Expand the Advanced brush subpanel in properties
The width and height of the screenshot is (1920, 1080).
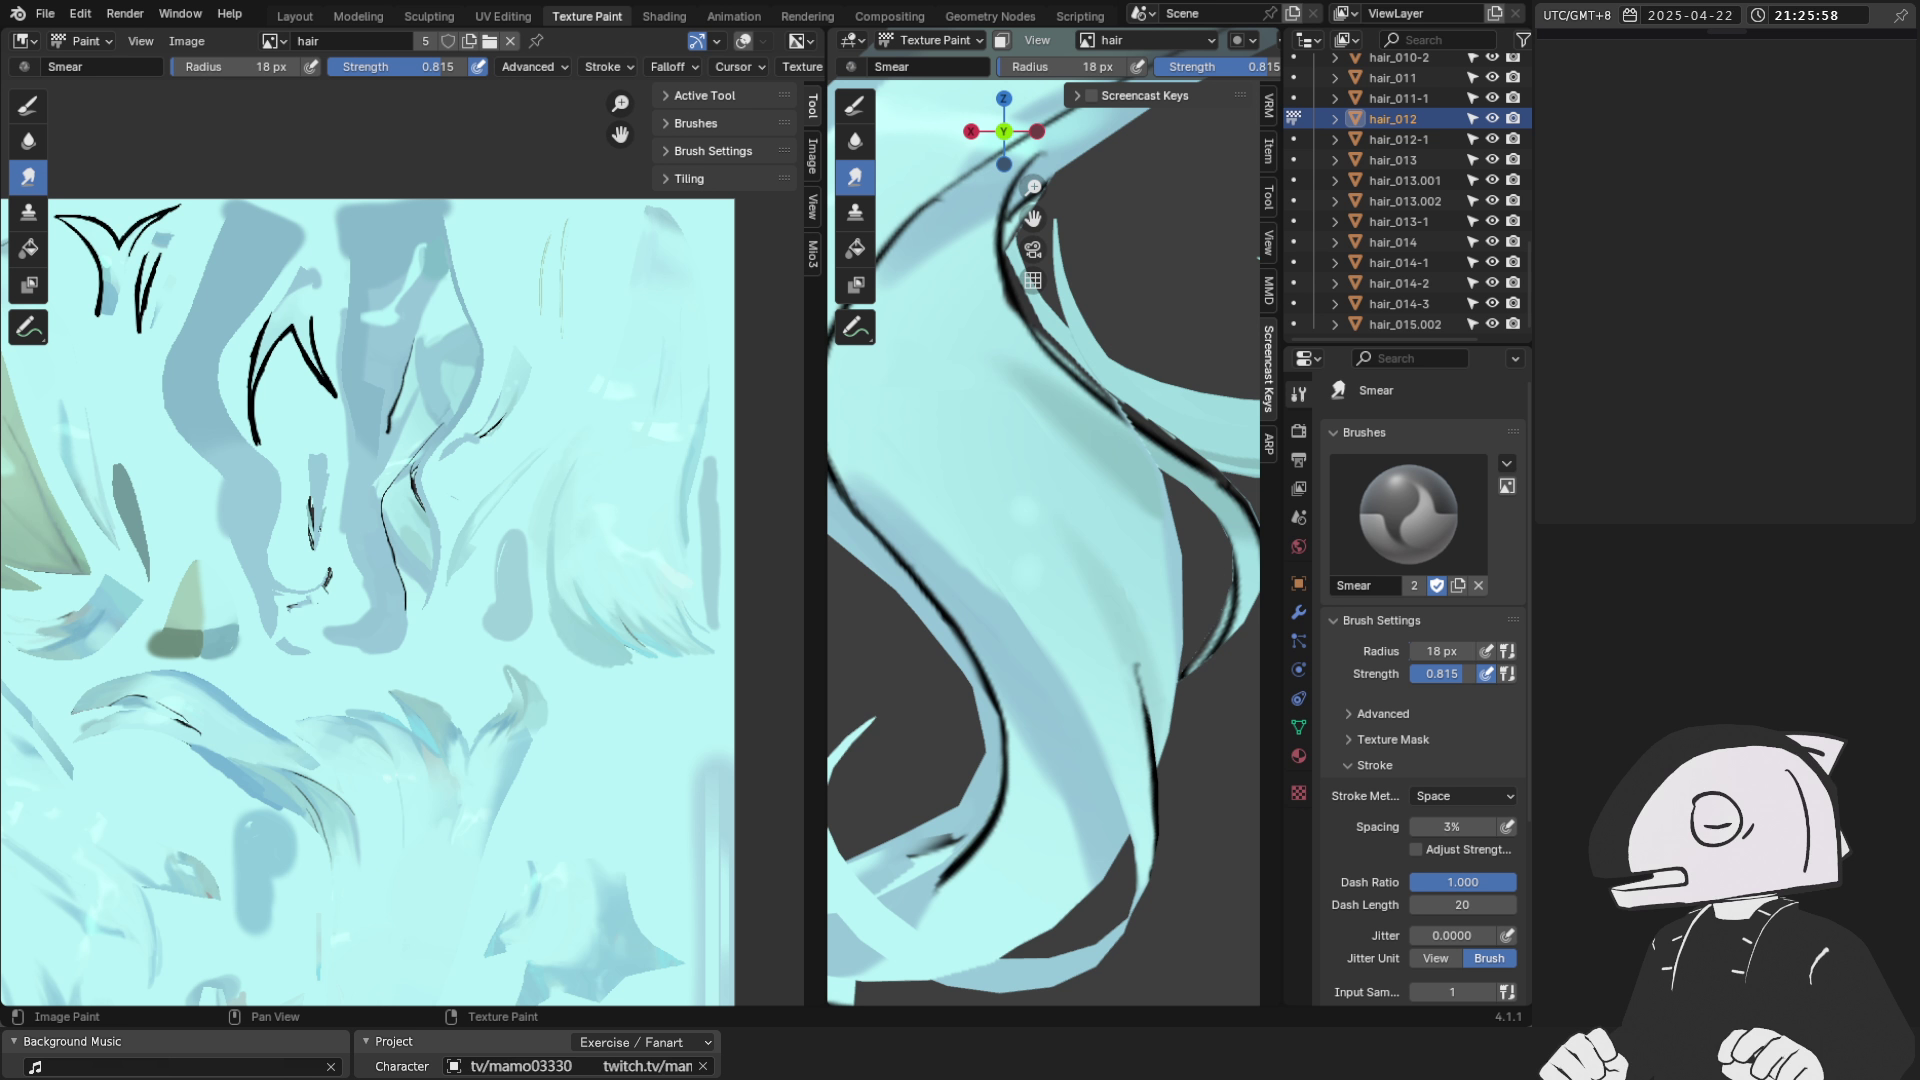coord(1383,714)
